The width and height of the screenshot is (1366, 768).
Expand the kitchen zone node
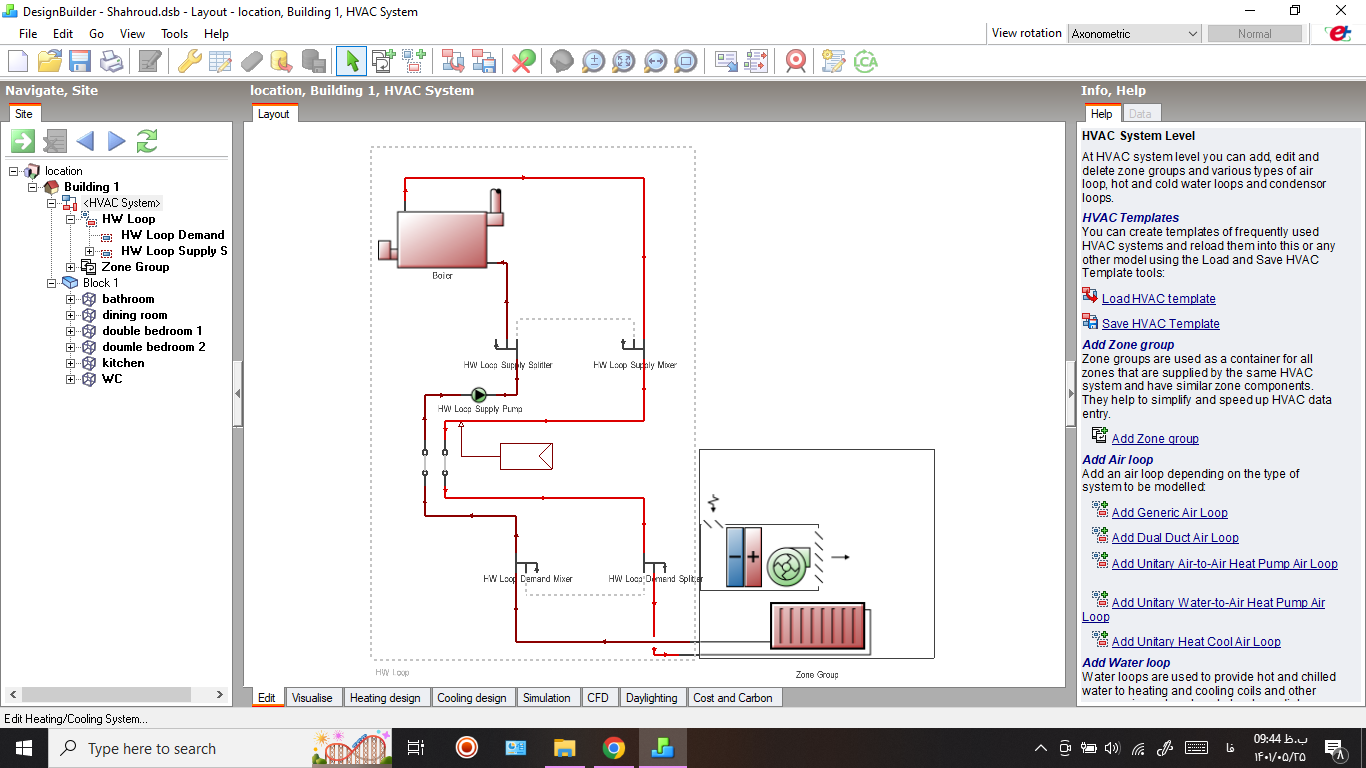pos(70,363)
